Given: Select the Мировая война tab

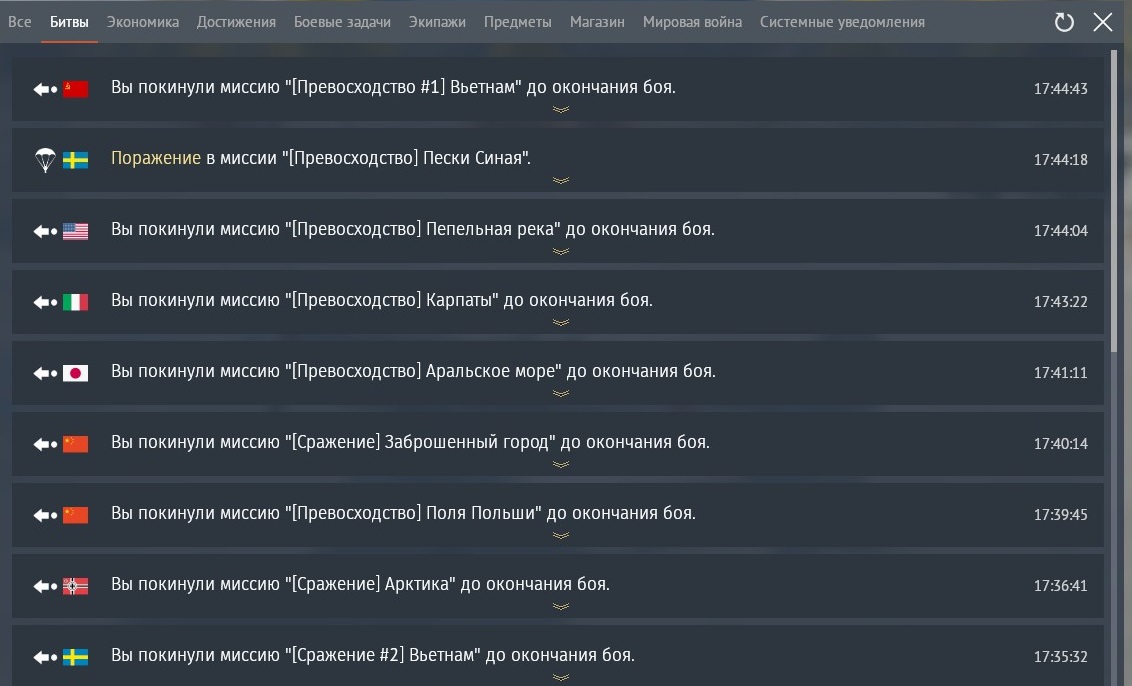Looking at the screenshot, I should pyautogui.click(x=692, y=22).
